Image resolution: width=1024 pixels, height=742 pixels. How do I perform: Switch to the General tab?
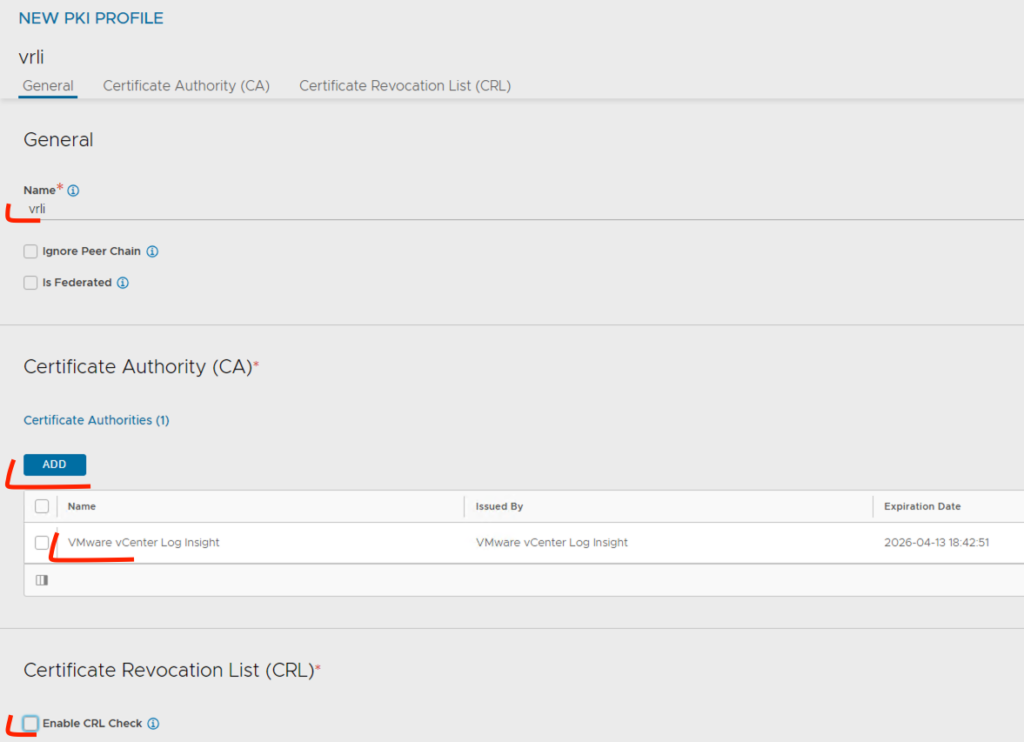[x=48, y=86]
